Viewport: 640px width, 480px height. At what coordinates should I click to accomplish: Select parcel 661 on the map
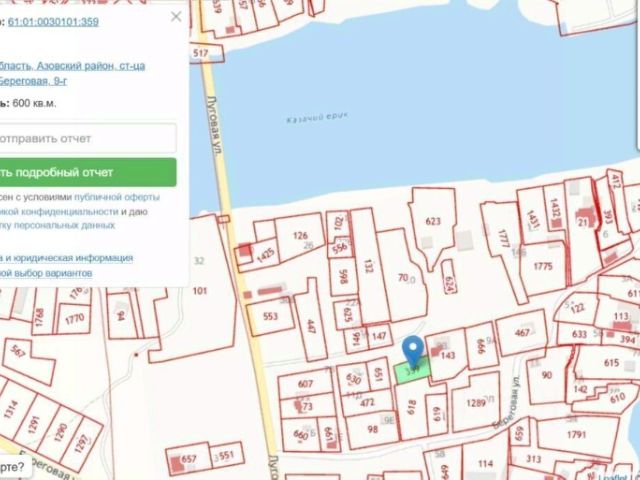(329, 433)
